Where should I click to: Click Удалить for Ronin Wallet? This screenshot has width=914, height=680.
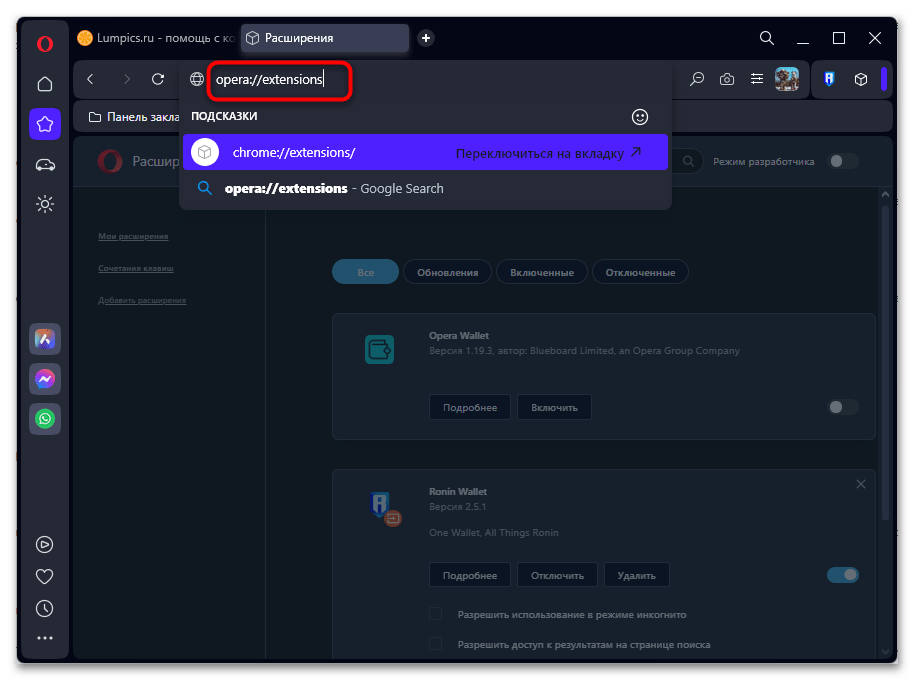pyautogui.click(x=637, y=575)
